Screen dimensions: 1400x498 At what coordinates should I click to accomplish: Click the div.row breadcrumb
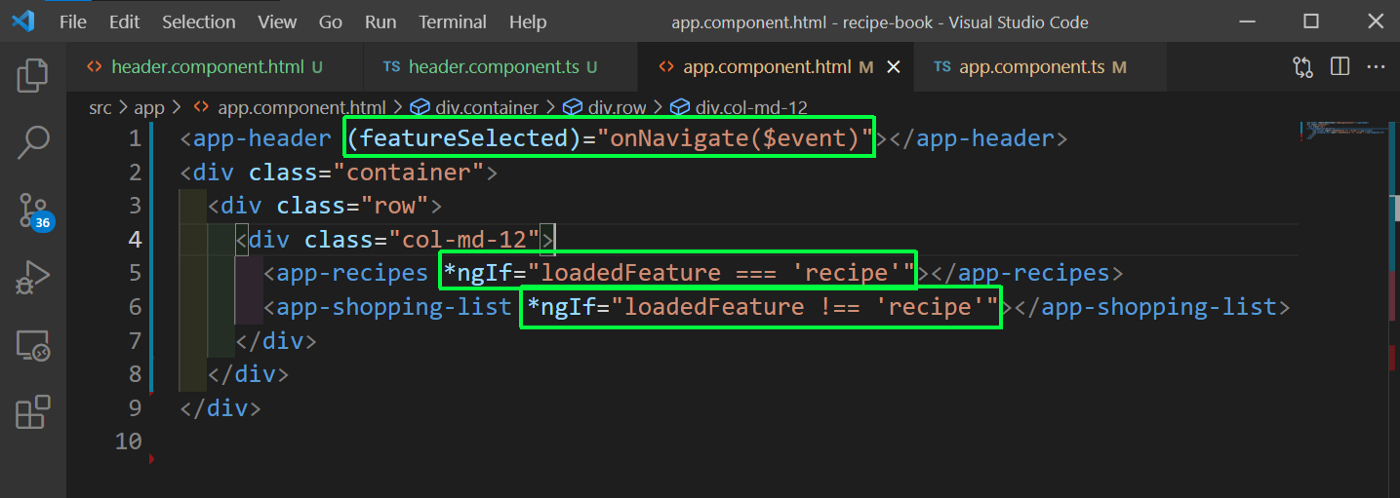point(605,107)
